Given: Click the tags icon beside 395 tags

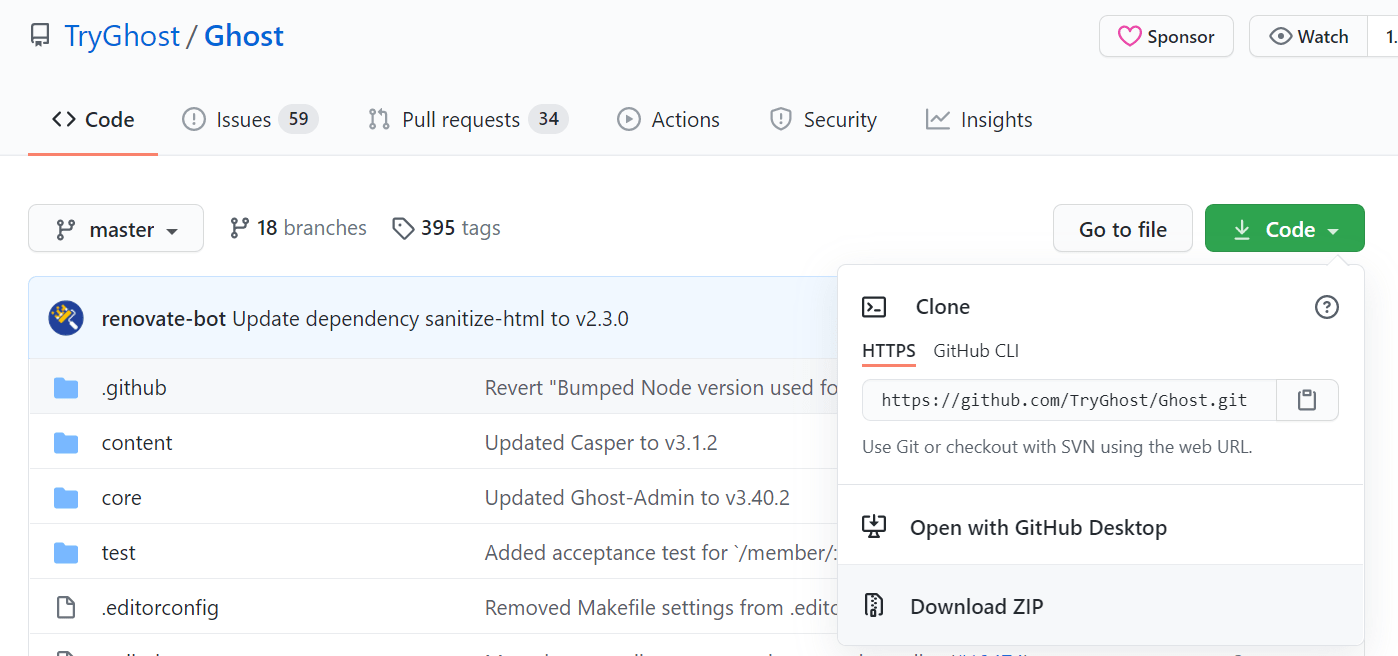Looking at the screenshot, I should pyautogui.click(x=404, y=228).
